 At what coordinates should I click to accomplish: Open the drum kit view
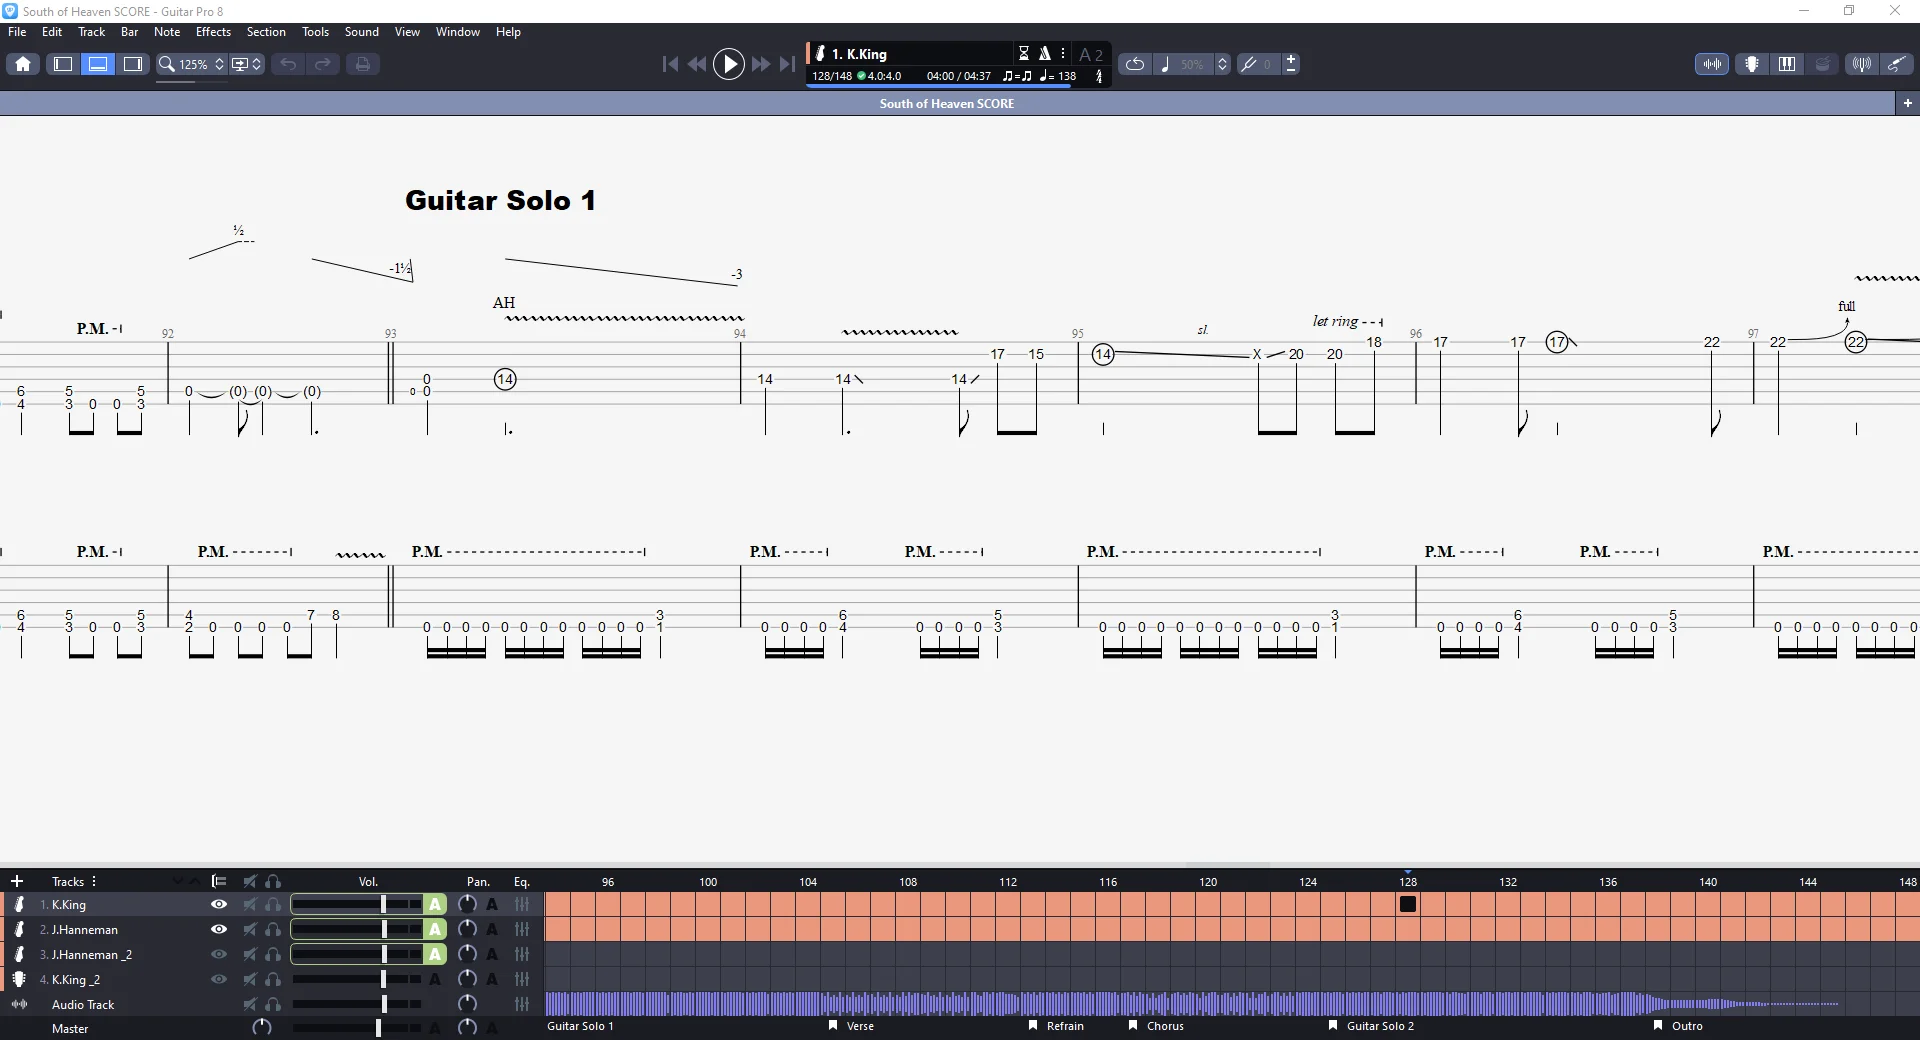[x=1822, y=64]
